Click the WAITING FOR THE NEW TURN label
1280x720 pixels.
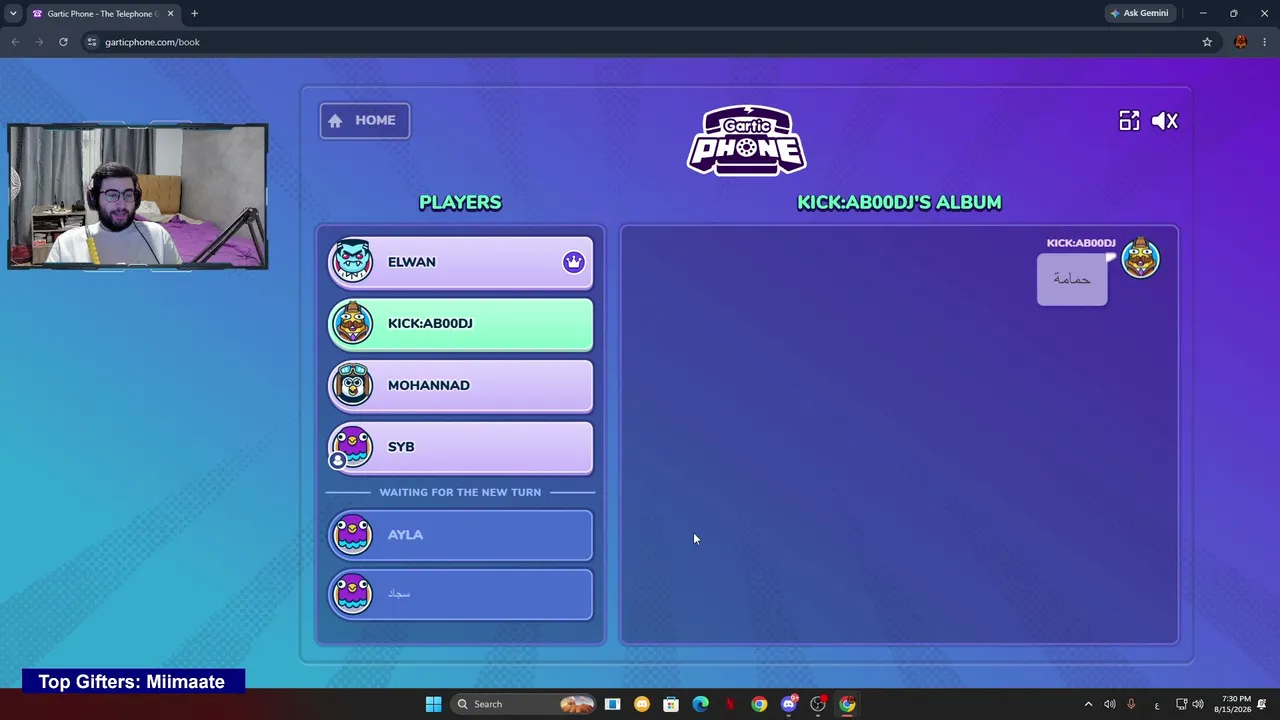(460, 492)
